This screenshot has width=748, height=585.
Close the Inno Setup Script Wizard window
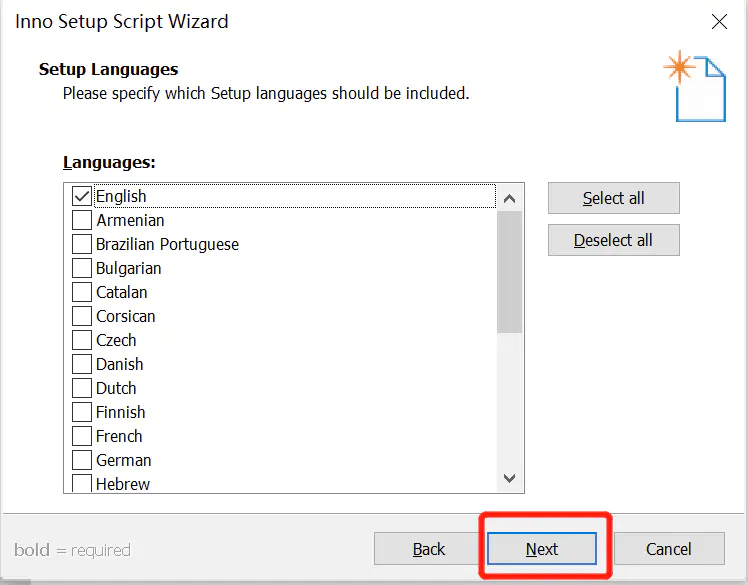pyautogui.click(x=719, y=21)
